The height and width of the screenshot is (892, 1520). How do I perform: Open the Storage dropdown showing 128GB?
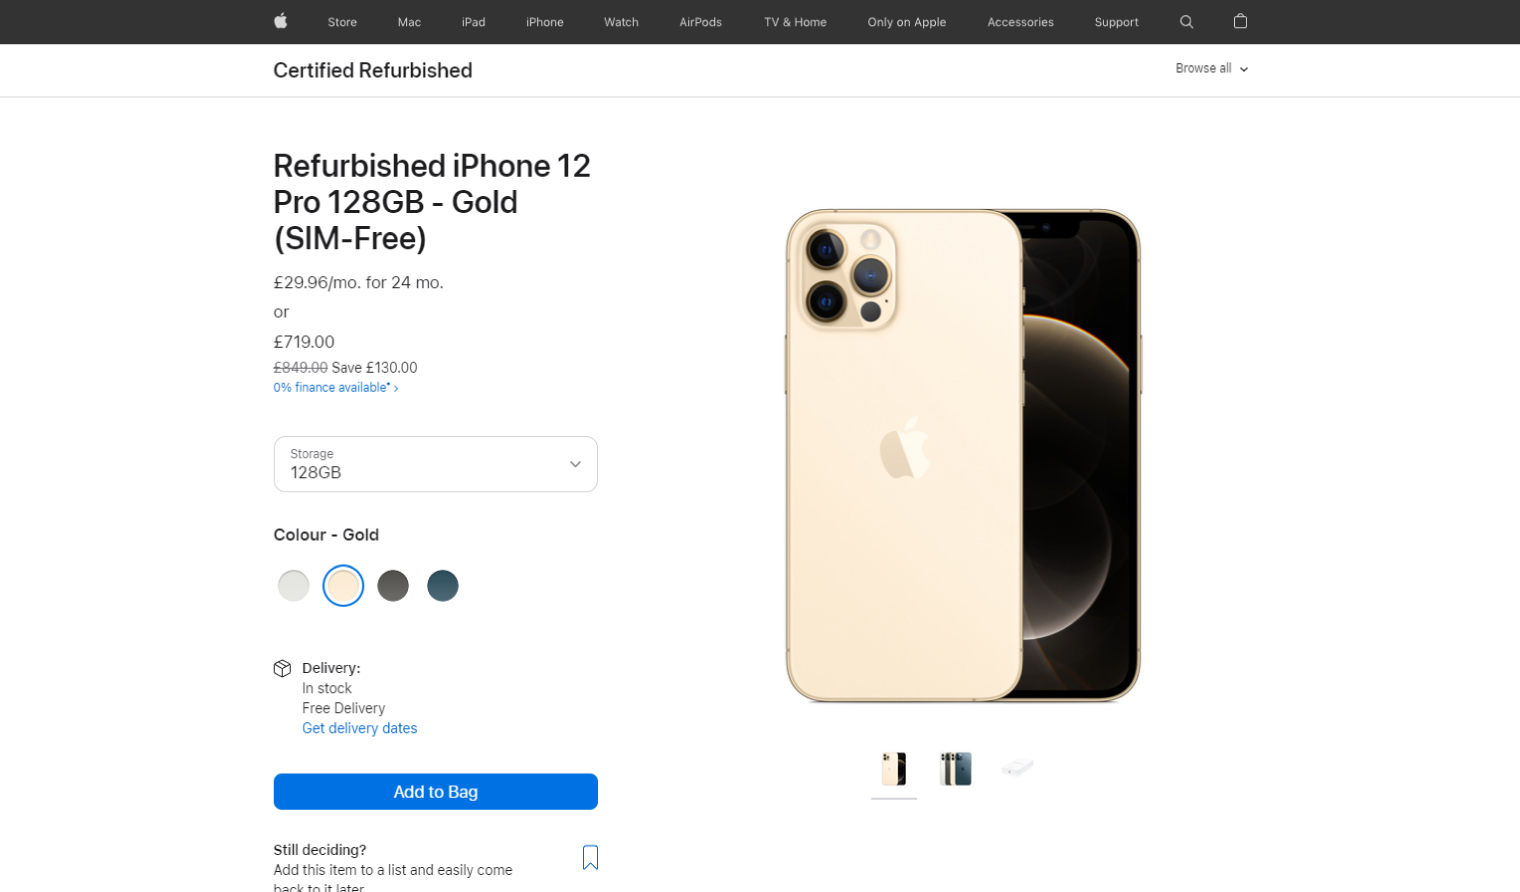435,464
